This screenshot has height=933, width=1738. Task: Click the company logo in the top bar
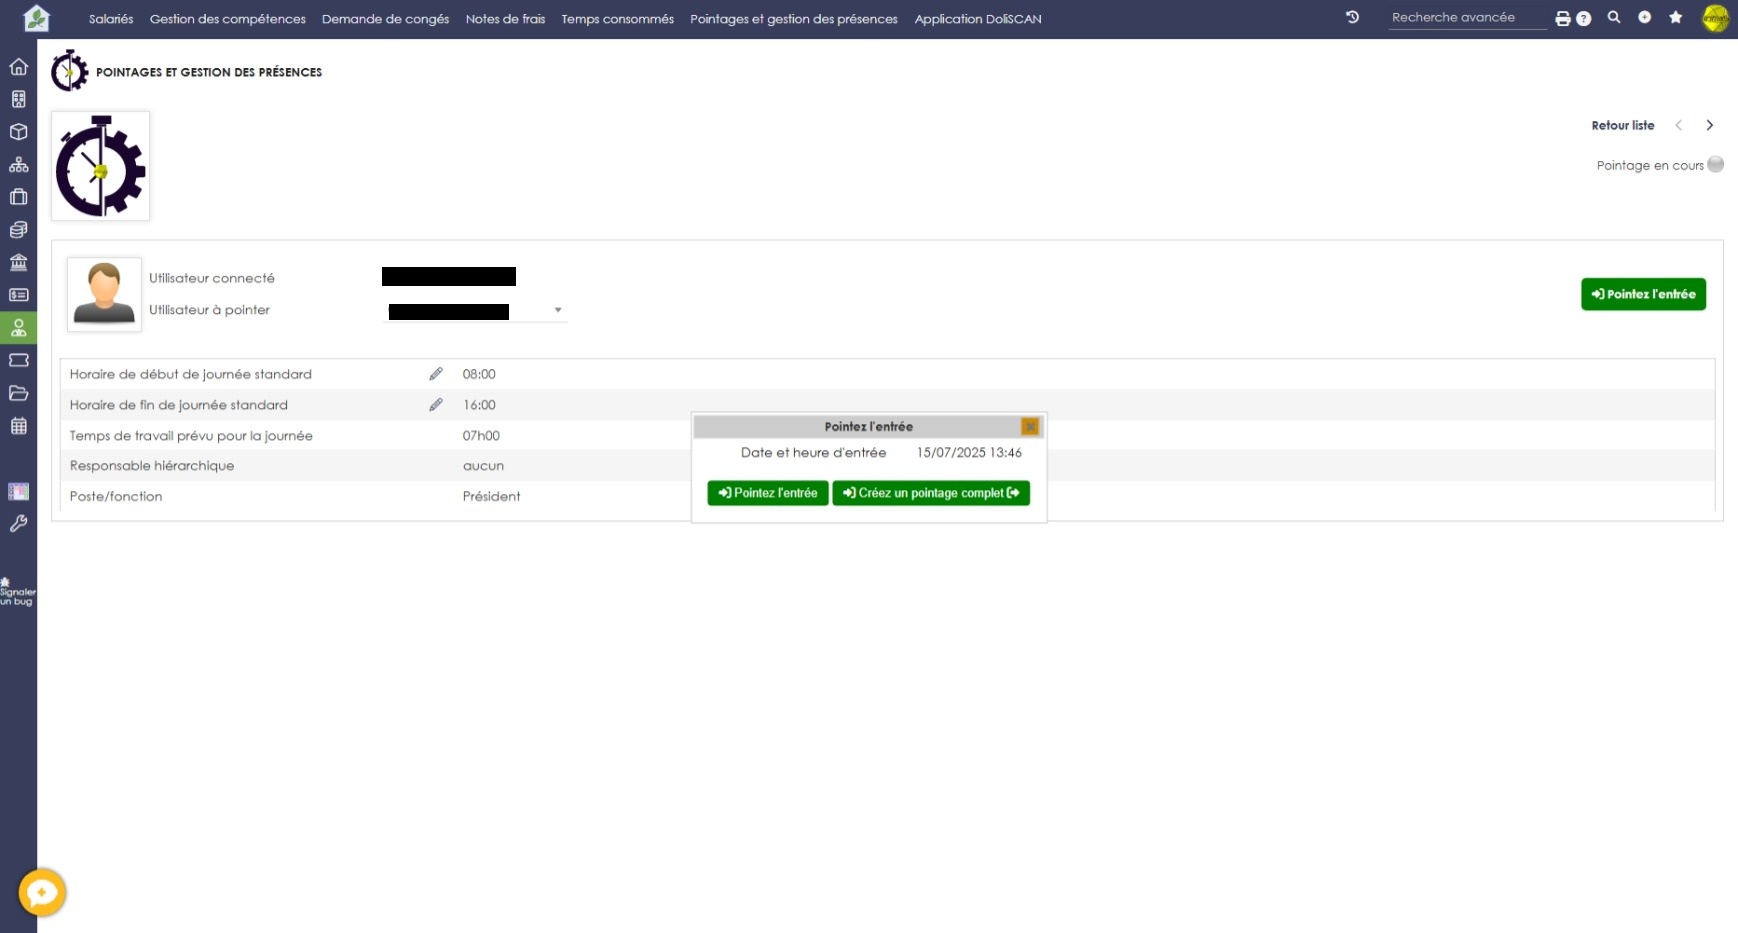36,18
